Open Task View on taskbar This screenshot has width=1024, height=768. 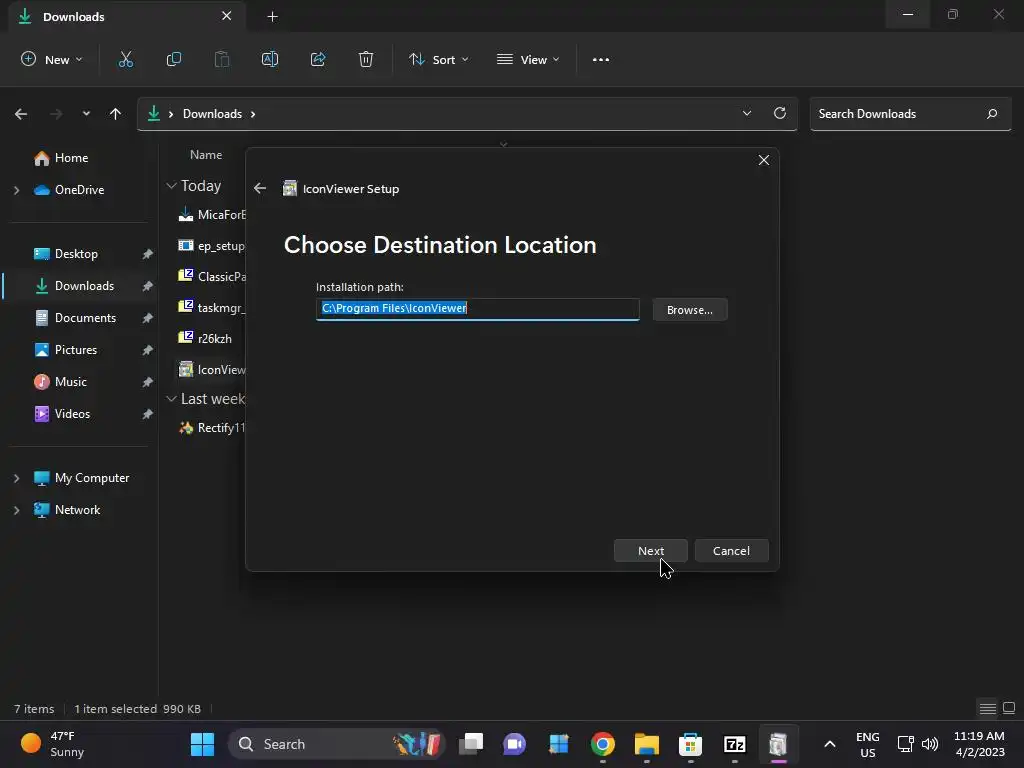tap(471, 744)
